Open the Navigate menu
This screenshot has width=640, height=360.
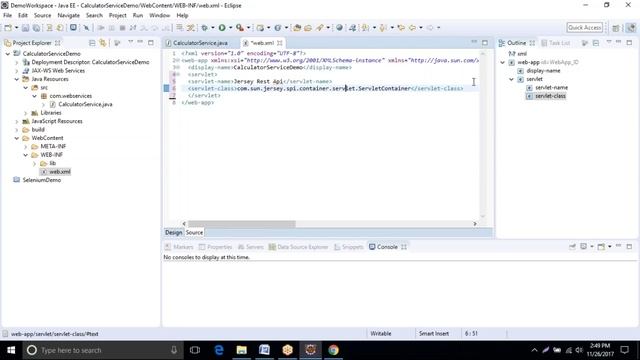point(69,15)
